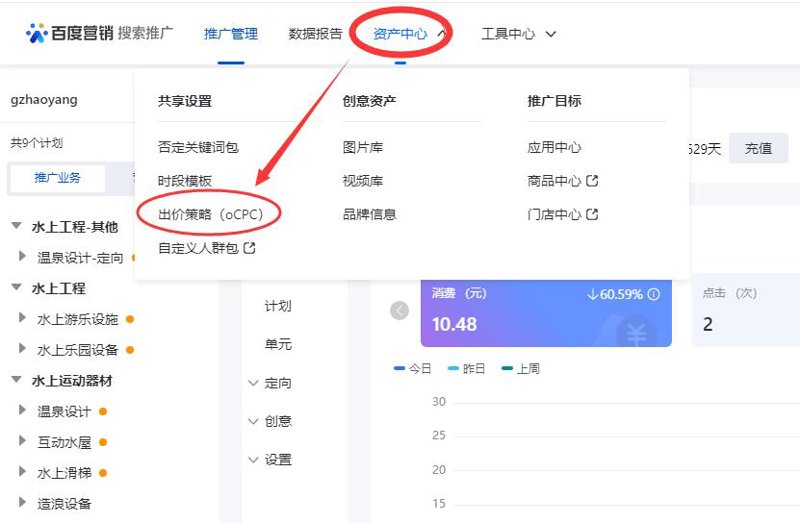Toggle 昨日 series in chart legend
Image resolution: width=800 pixels, height=523 pixels.
tap(466, 368)
